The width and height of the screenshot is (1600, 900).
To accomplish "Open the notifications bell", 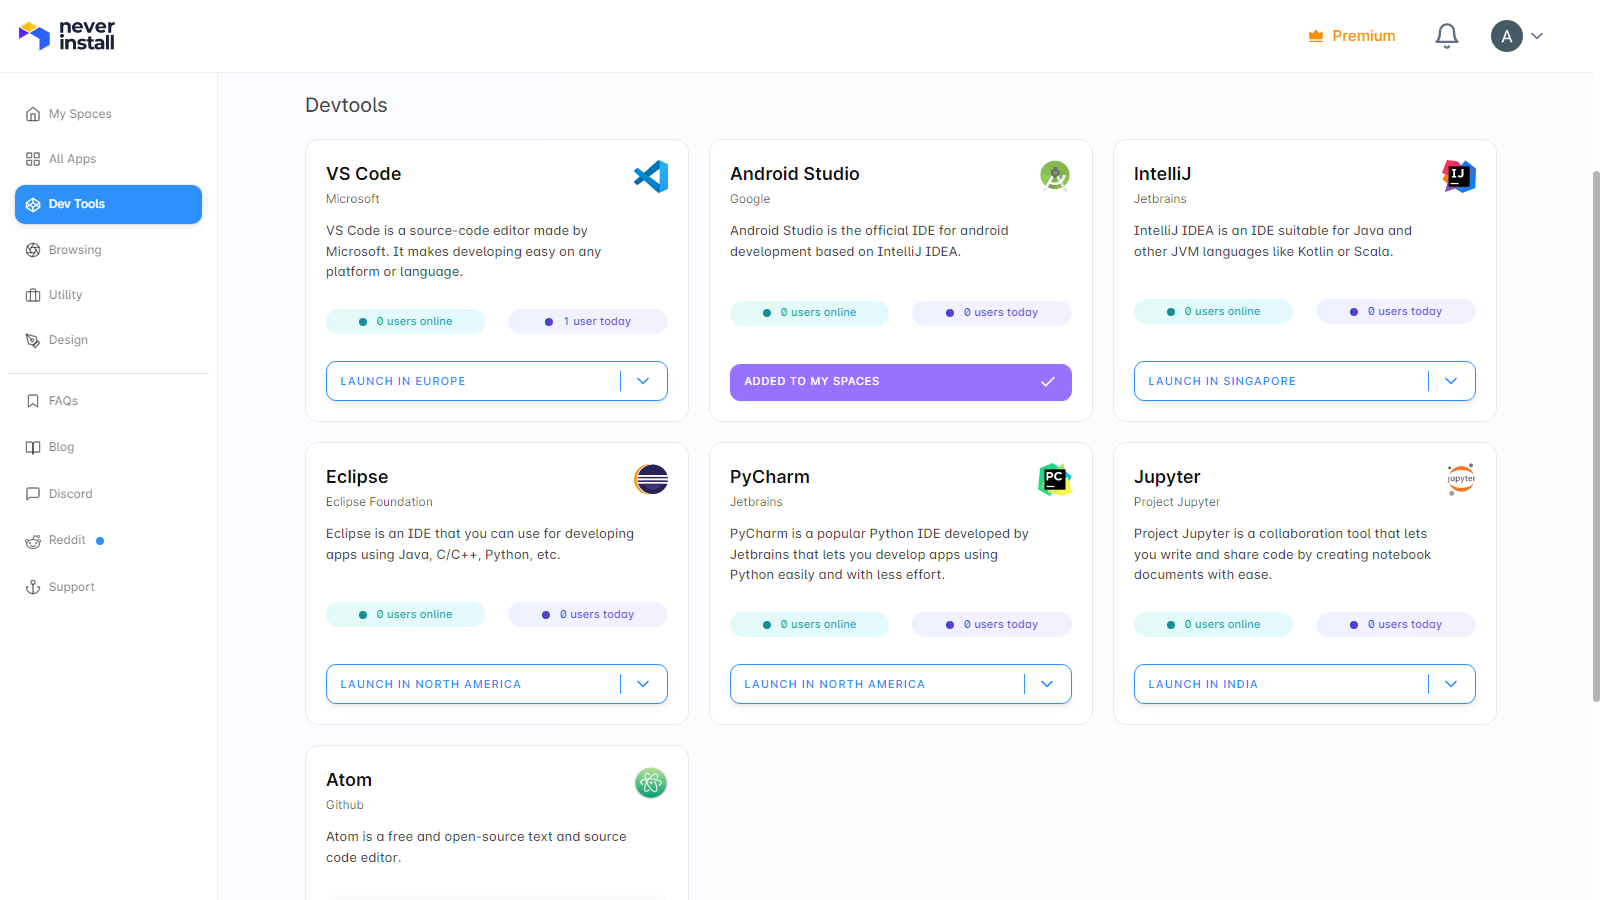I will (1447, 36).
